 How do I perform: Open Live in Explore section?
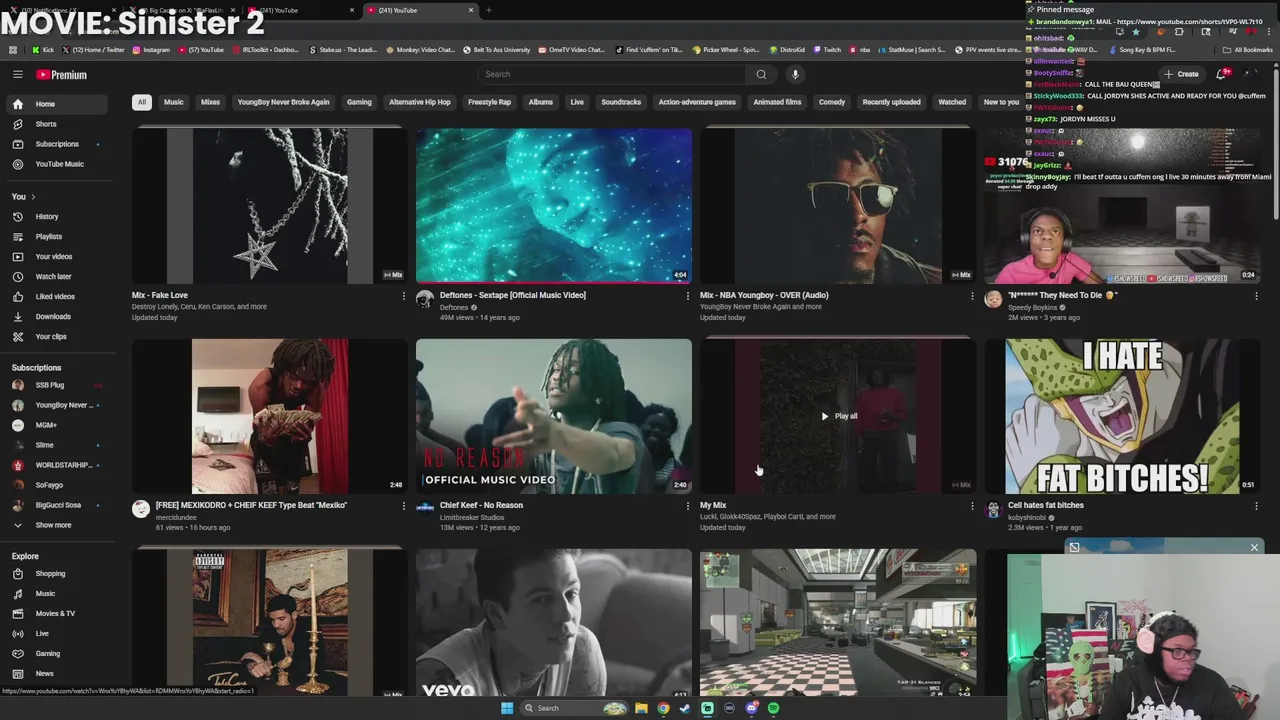click(58, 633)
